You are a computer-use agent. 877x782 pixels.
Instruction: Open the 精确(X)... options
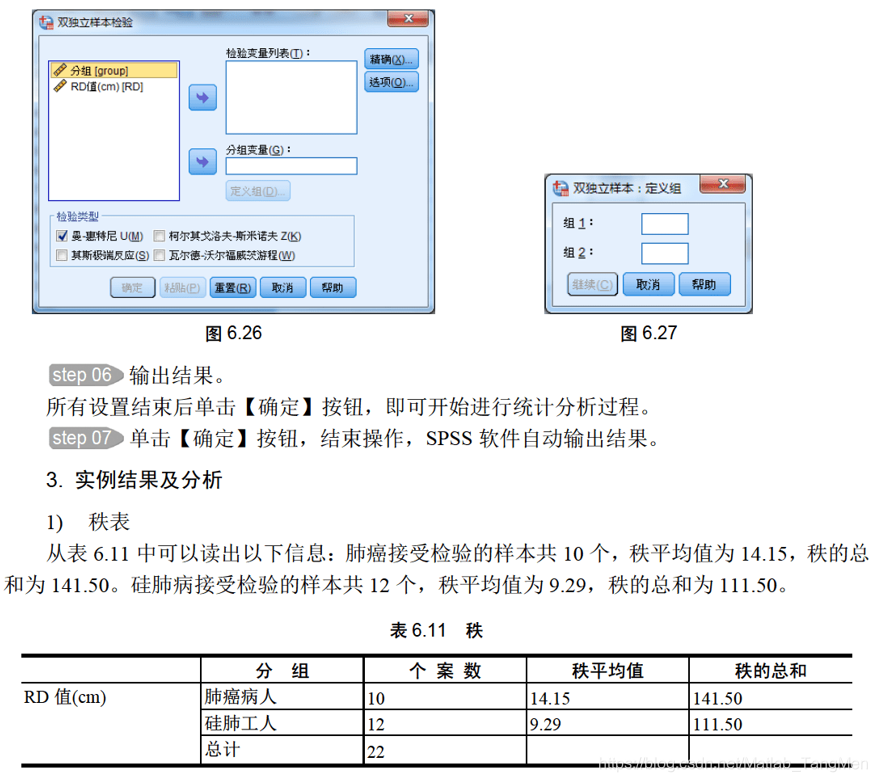[392, 59]
